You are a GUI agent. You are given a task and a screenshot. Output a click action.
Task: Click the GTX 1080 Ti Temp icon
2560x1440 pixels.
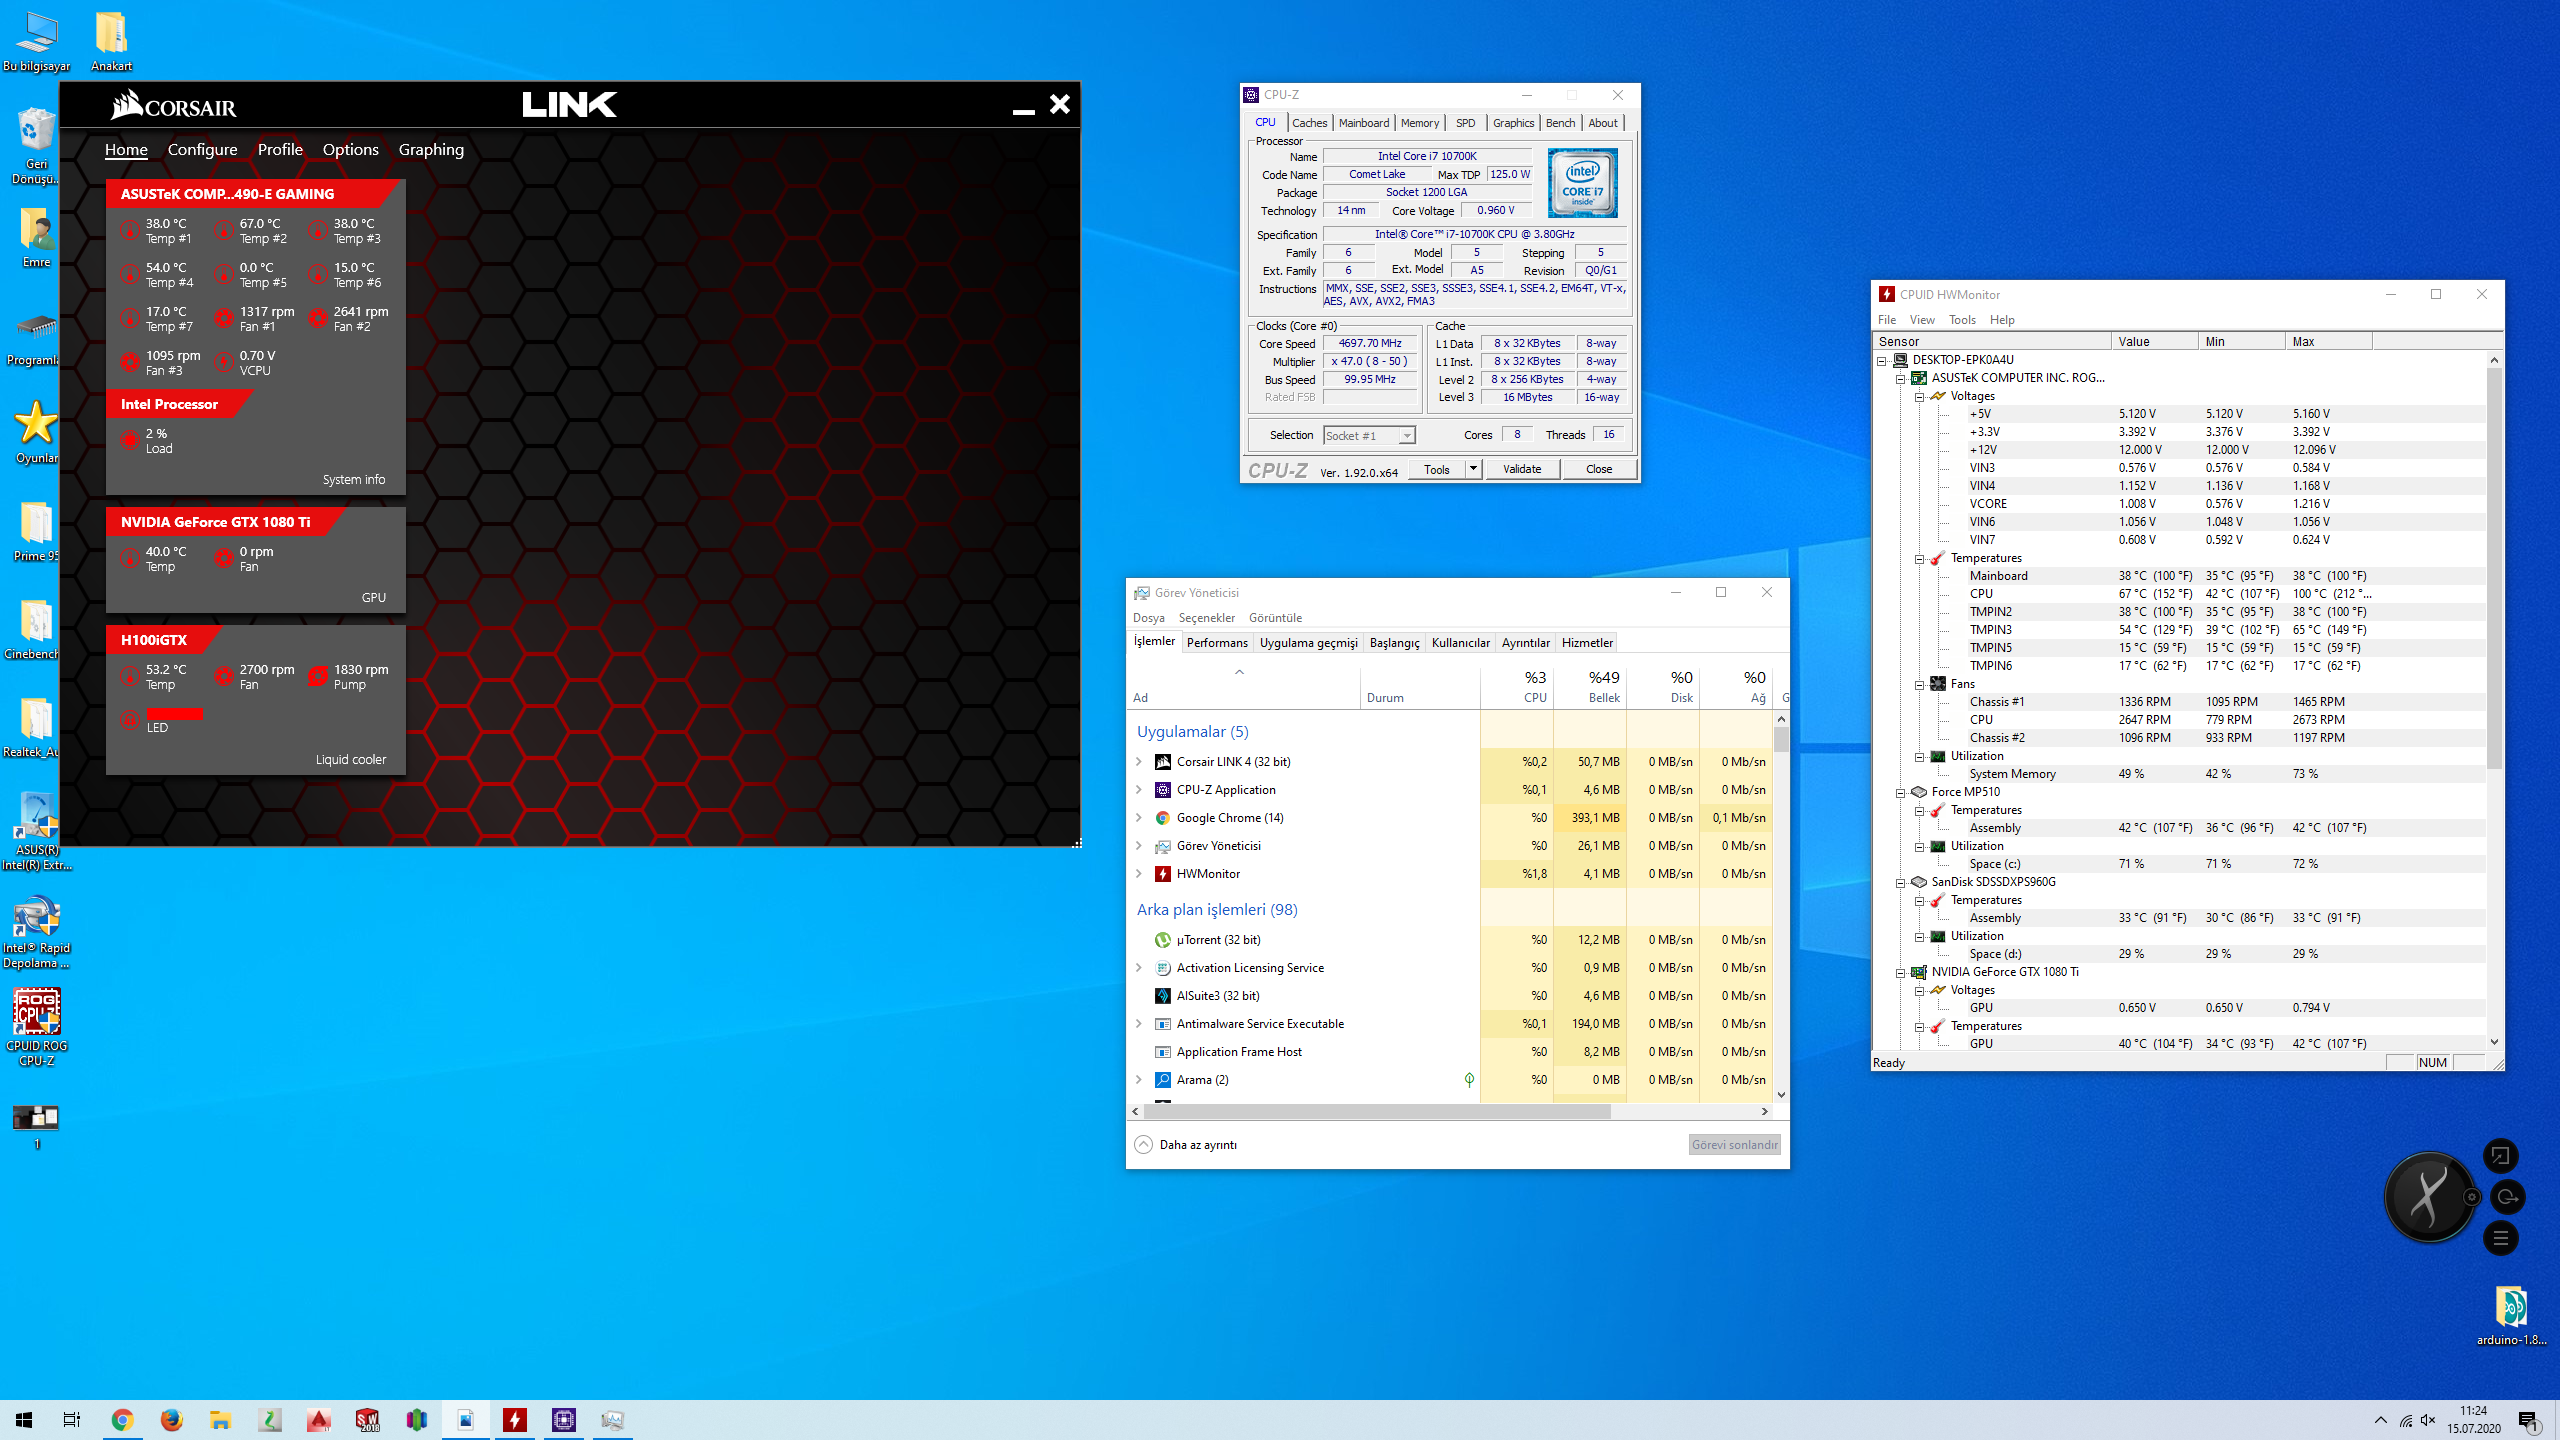[x=129, y=558]
